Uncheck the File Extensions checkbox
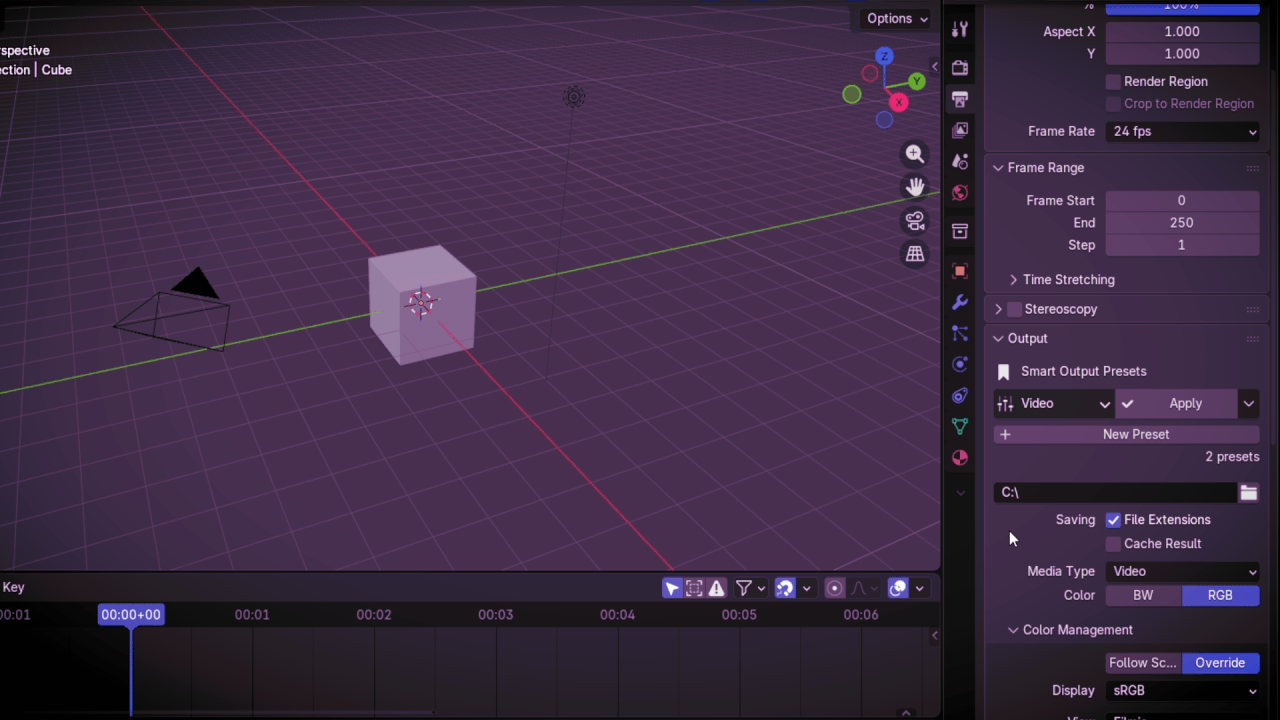The height and width of the screenshot is (720, 1280). point(1113,520)
